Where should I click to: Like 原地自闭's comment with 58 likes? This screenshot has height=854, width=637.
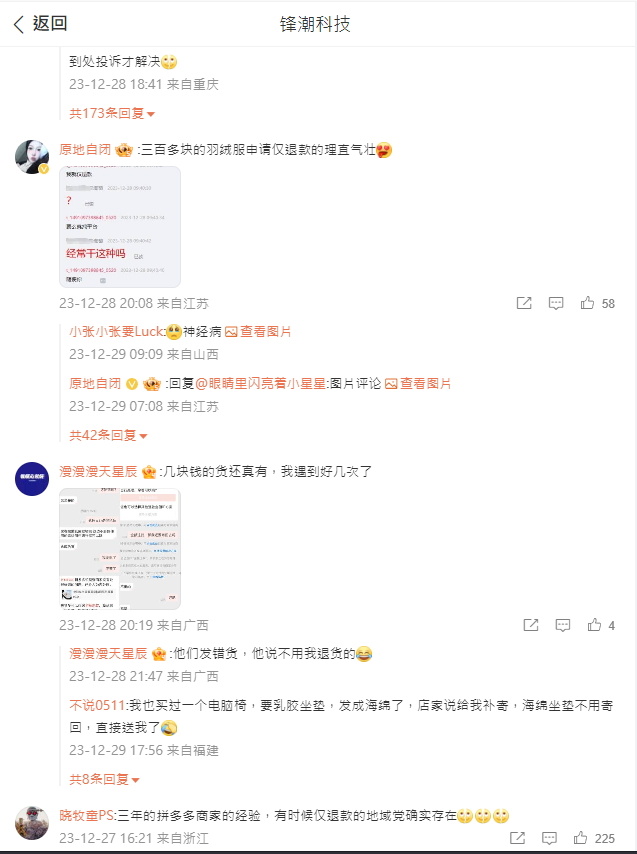[x=587, y=303]
